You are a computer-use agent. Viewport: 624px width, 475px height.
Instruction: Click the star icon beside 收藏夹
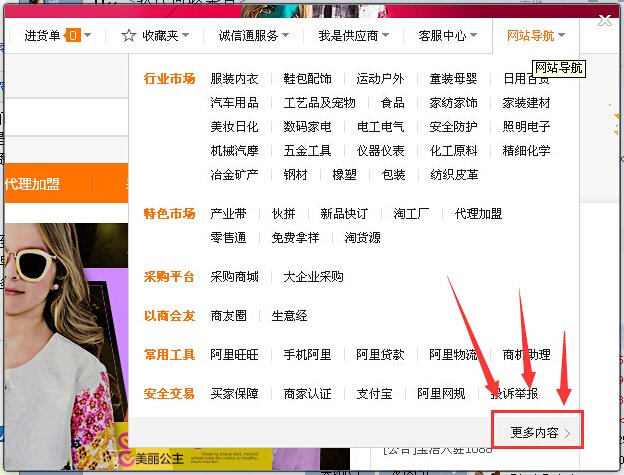pyautogui.click(x=129, y=35)
